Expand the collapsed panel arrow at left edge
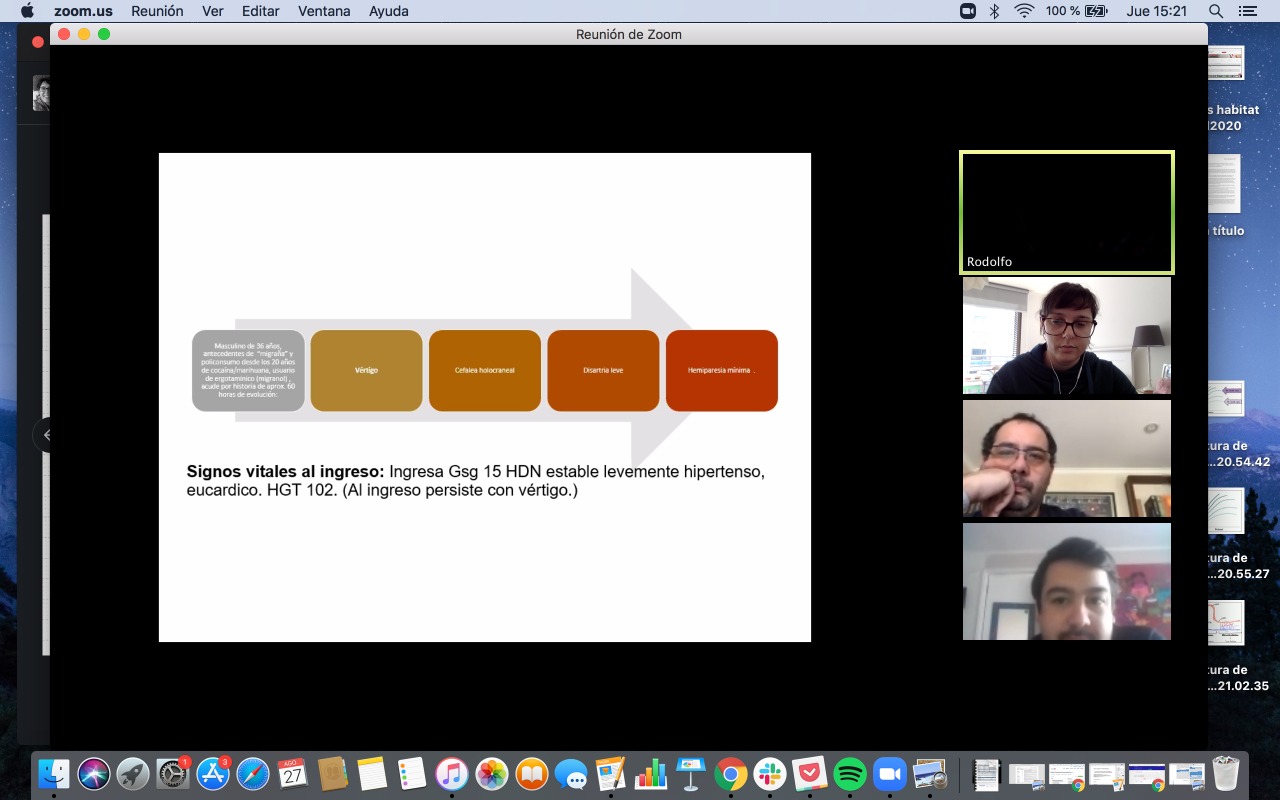1280x800 pixels. tap(45, 435)
